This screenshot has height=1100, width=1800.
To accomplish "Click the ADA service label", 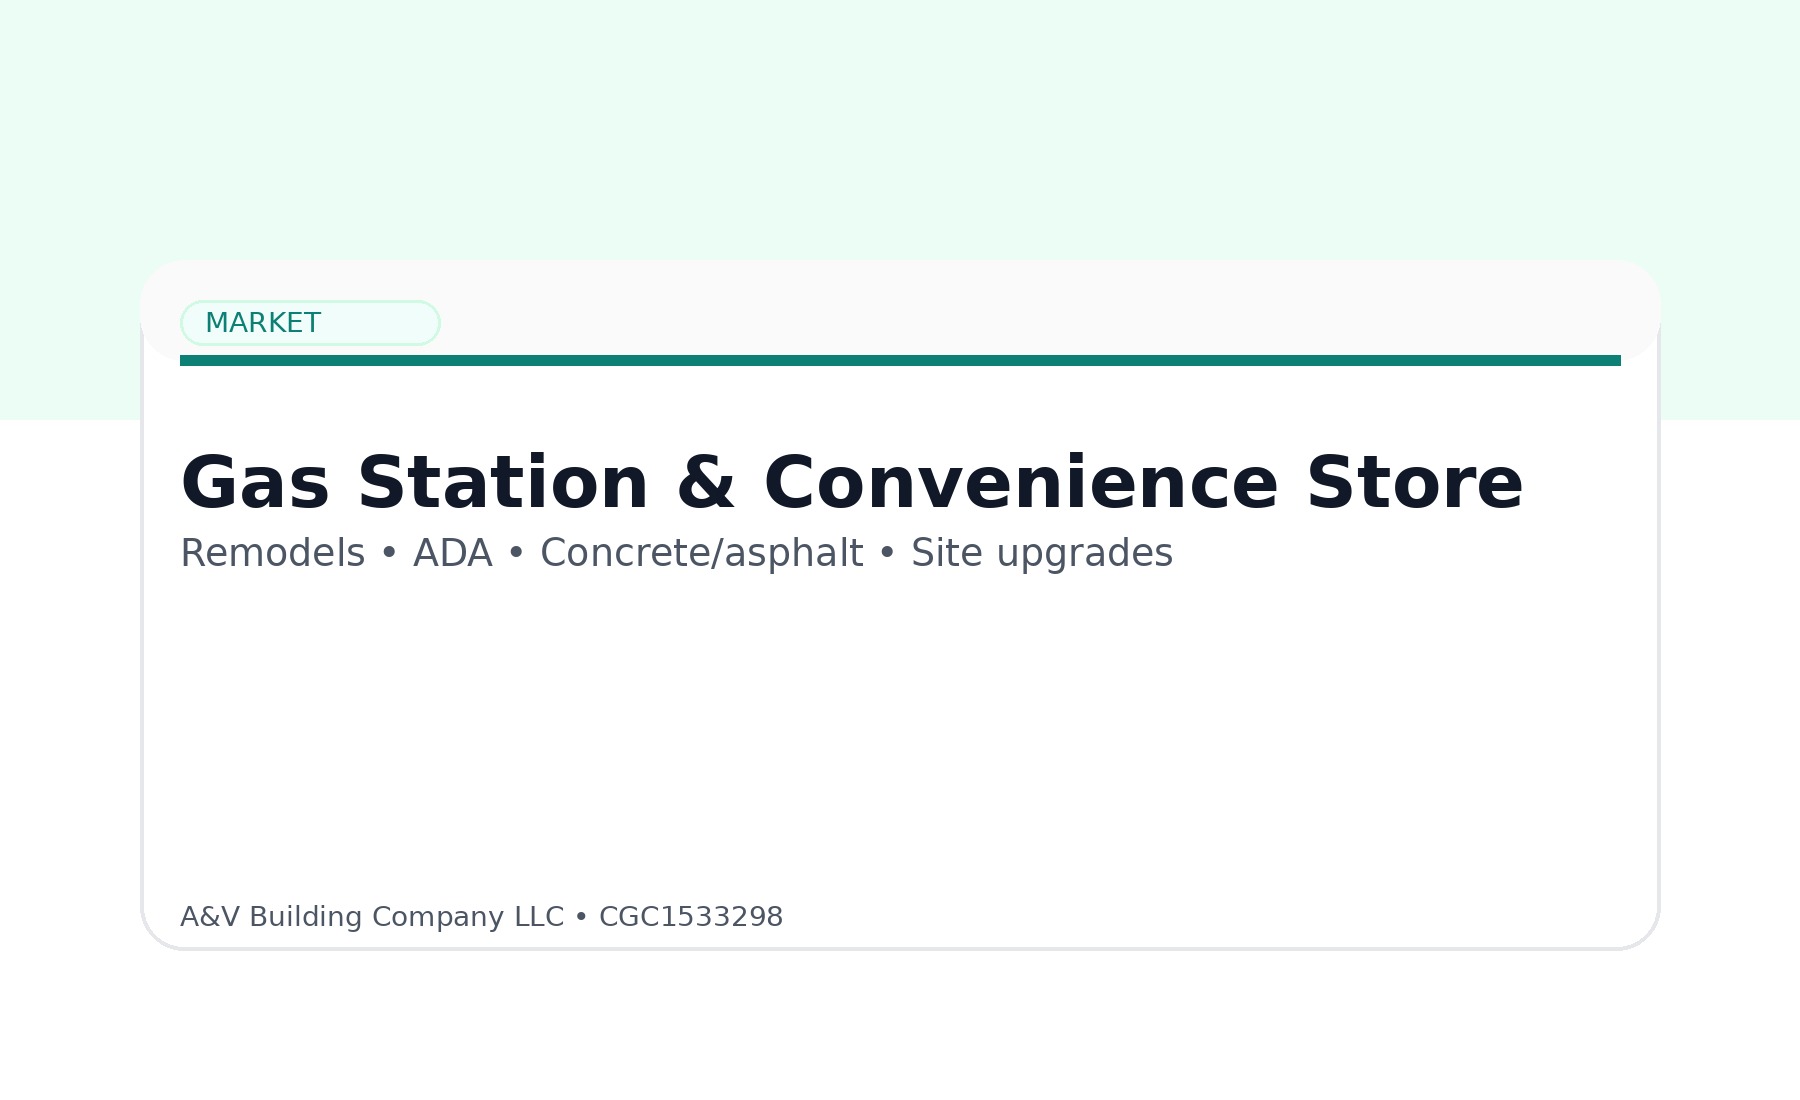I will [452, 552].
